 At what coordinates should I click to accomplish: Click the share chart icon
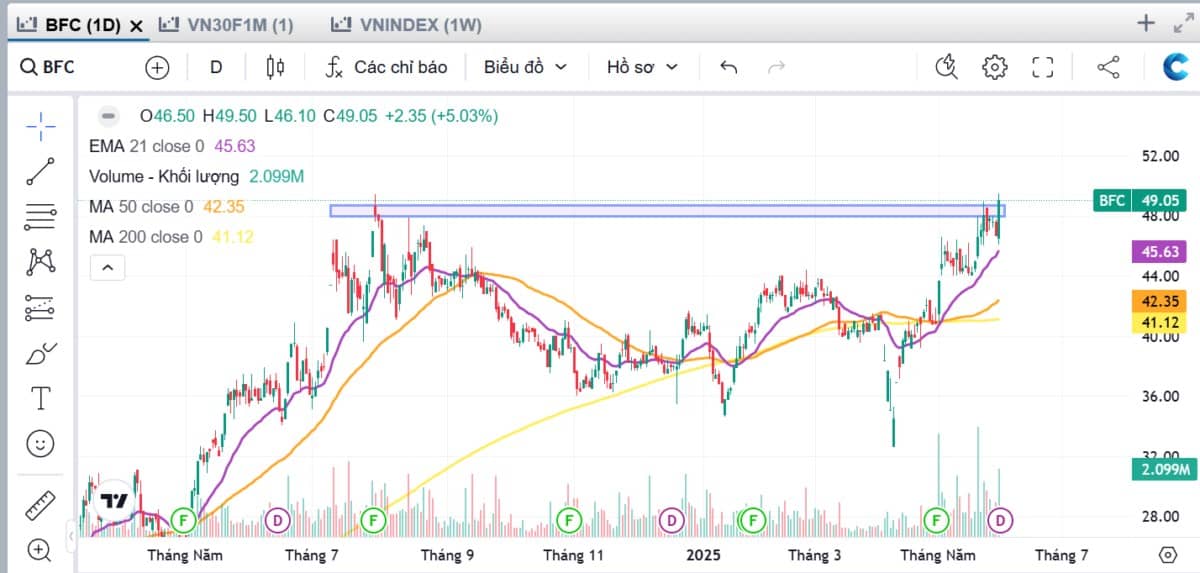pyautogui.click(x=1108, y=67)
